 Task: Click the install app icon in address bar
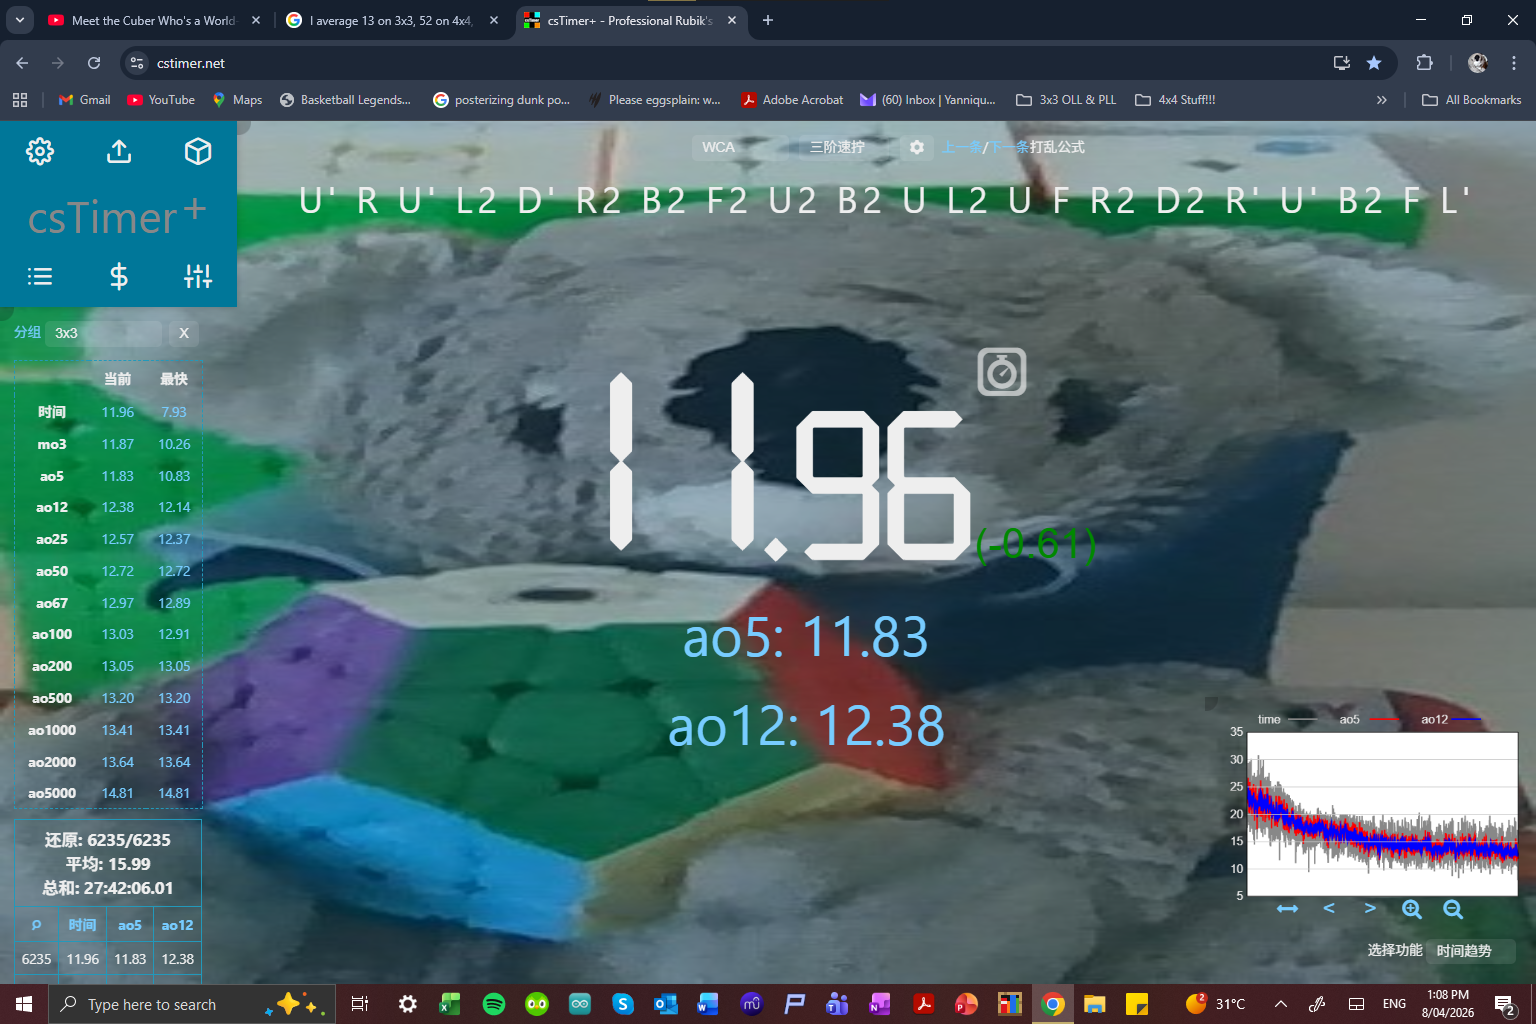(1342, 63)
